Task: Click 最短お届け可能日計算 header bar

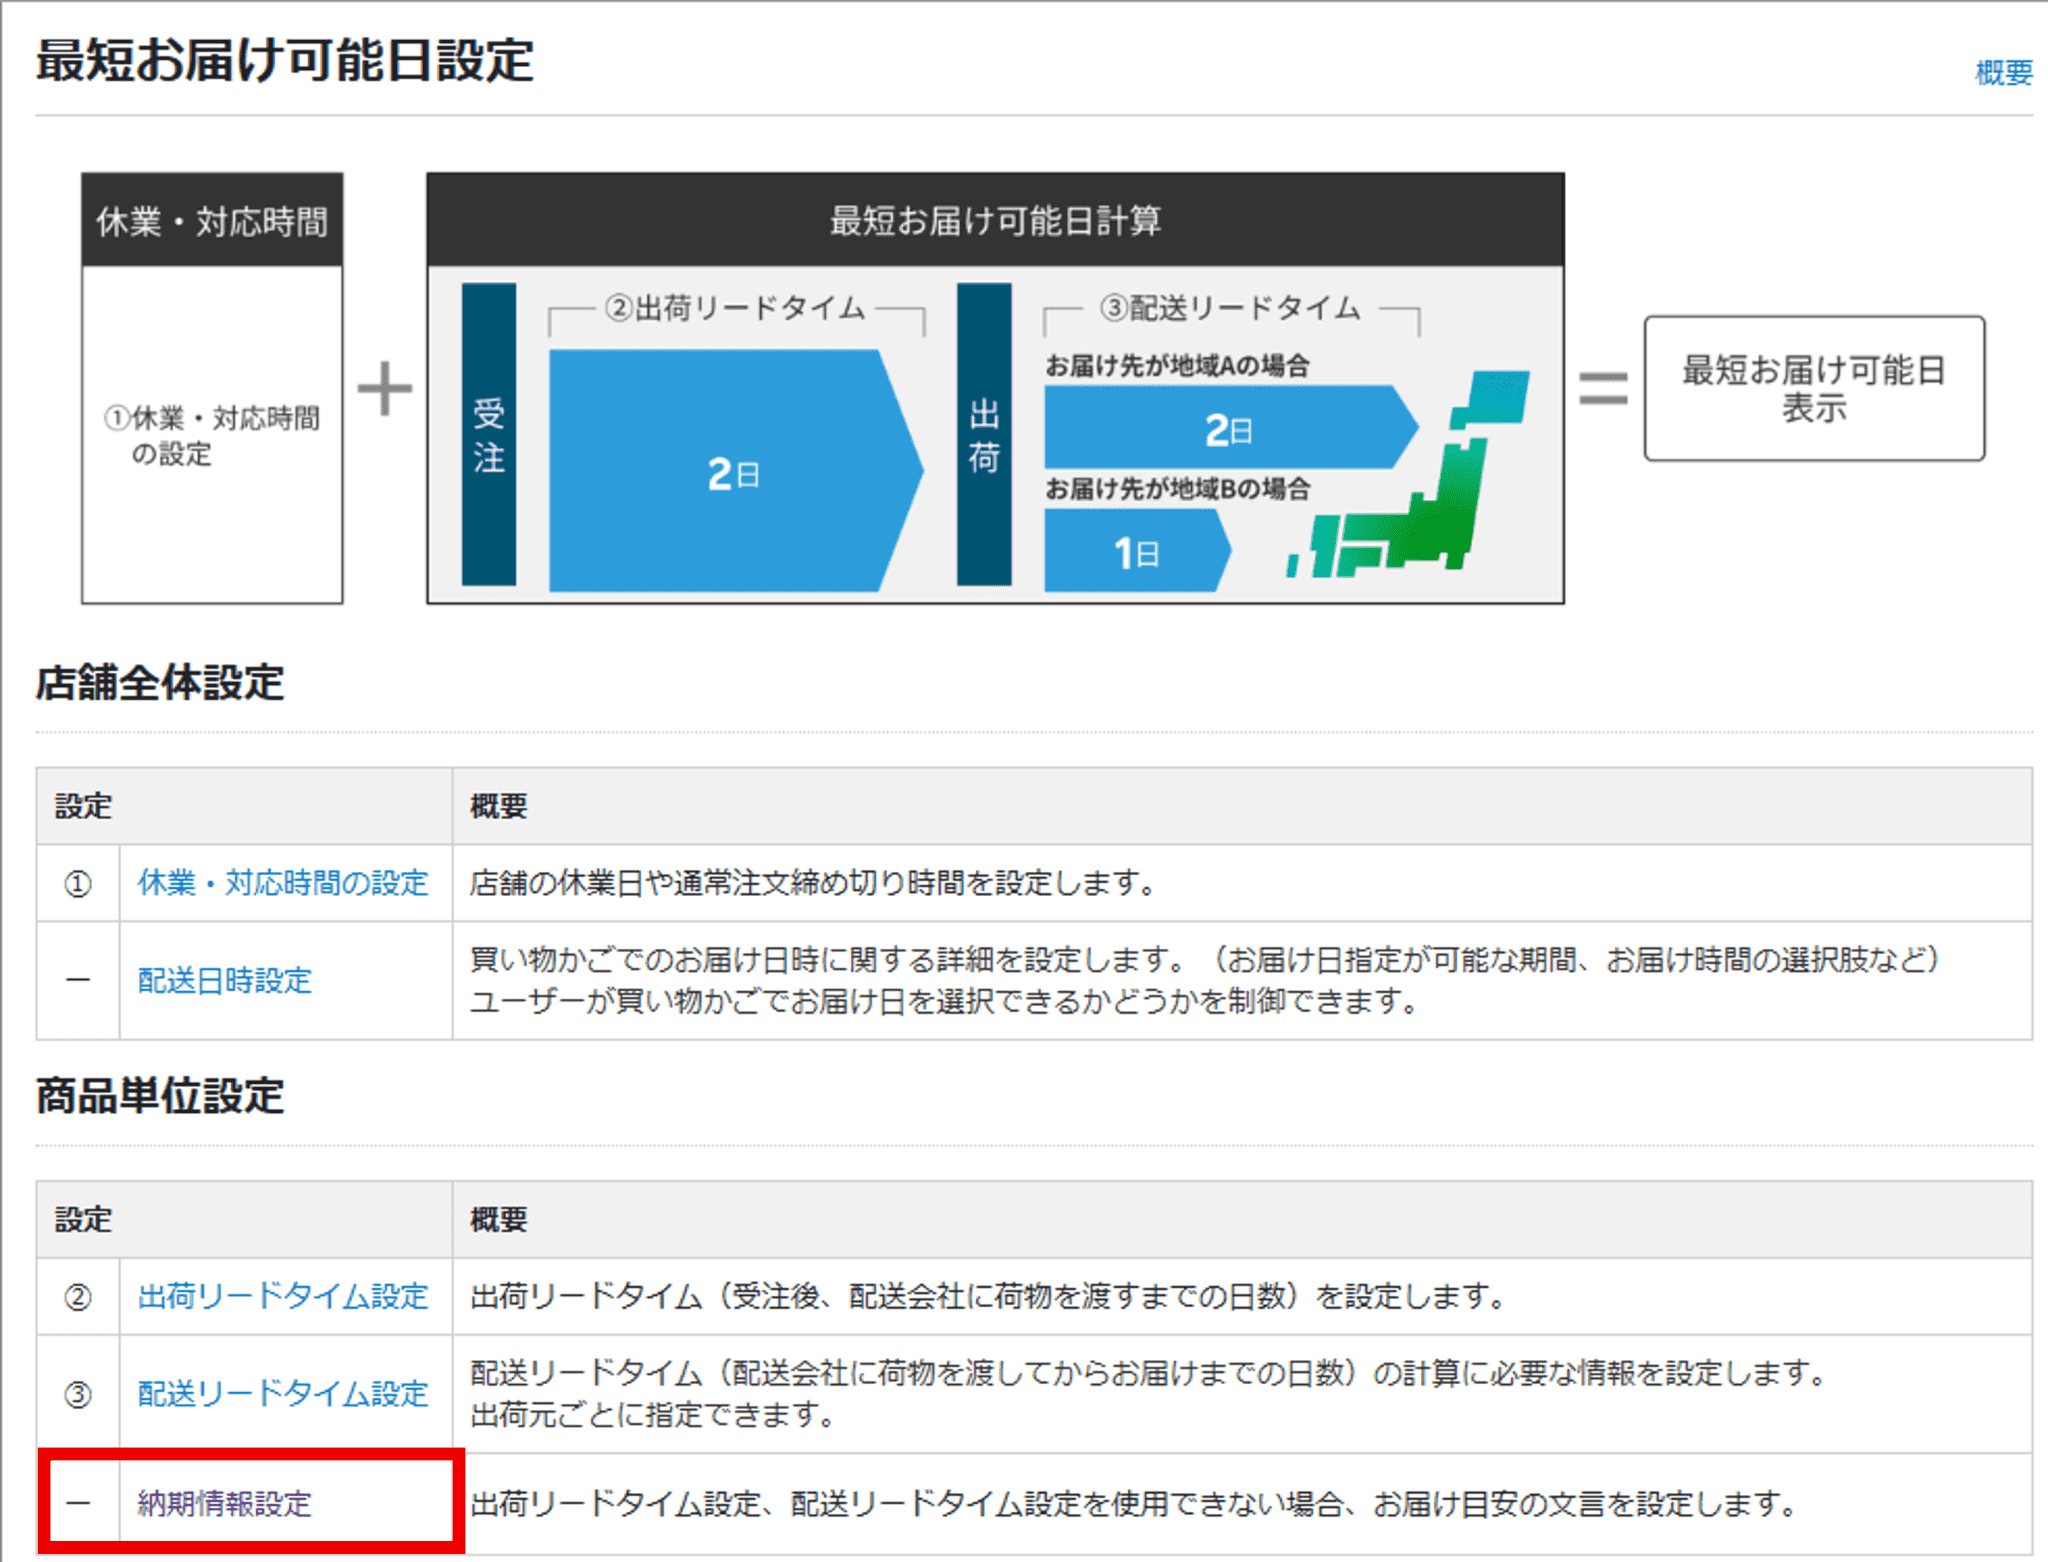Action: [x=995, y=221]
